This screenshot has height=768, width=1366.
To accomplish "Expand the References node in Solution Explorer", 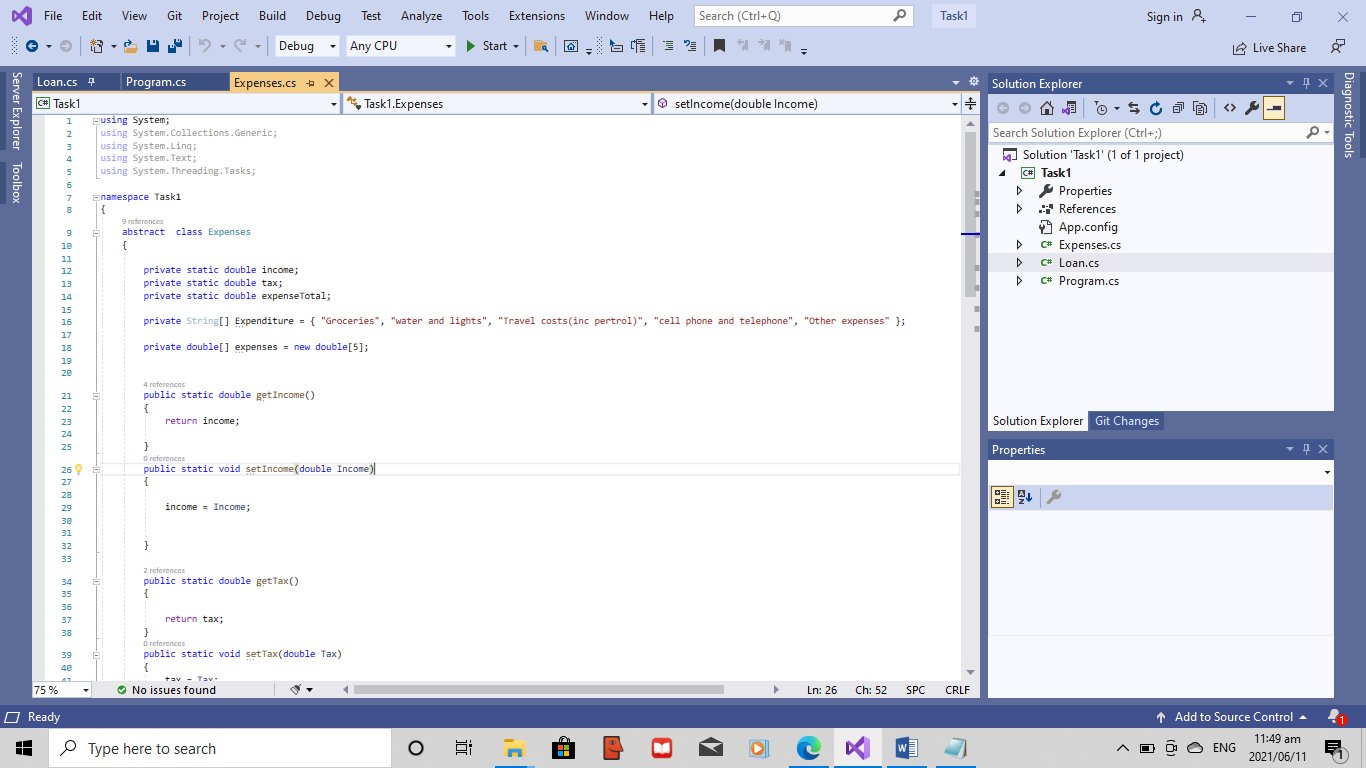I will 1018,209.
